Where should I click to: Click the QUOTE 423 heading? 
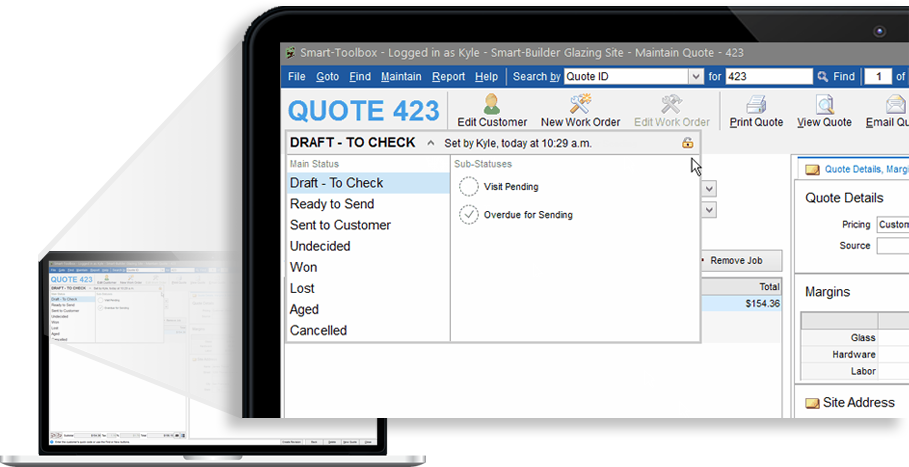tap(363, 111)
